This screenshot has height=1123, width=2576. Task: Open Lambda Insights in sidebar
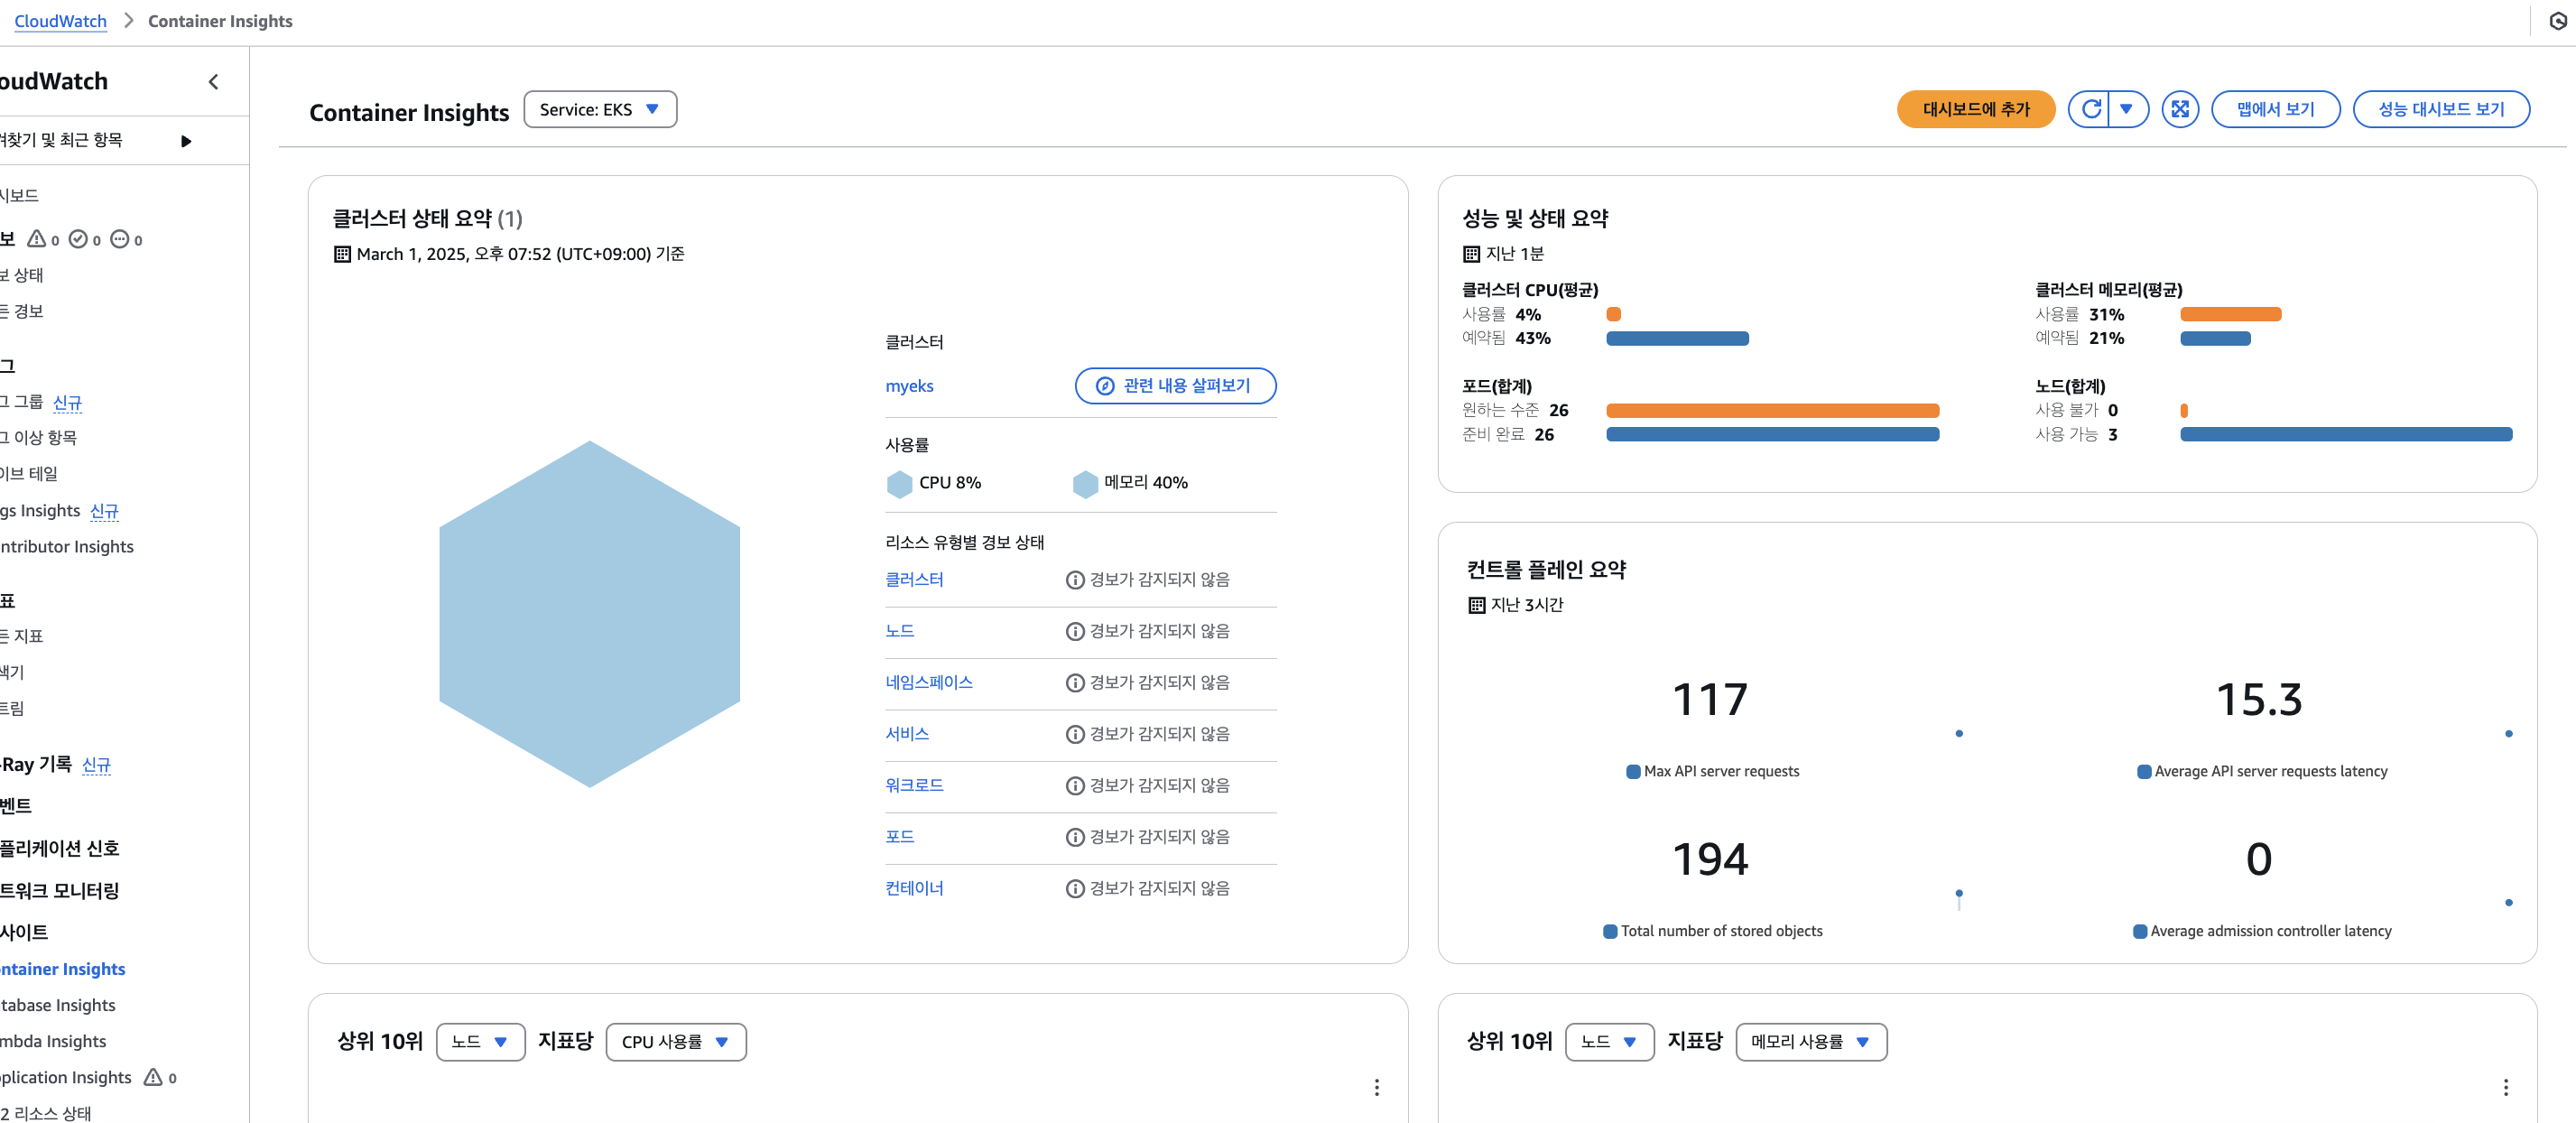tap(52, 1041)
